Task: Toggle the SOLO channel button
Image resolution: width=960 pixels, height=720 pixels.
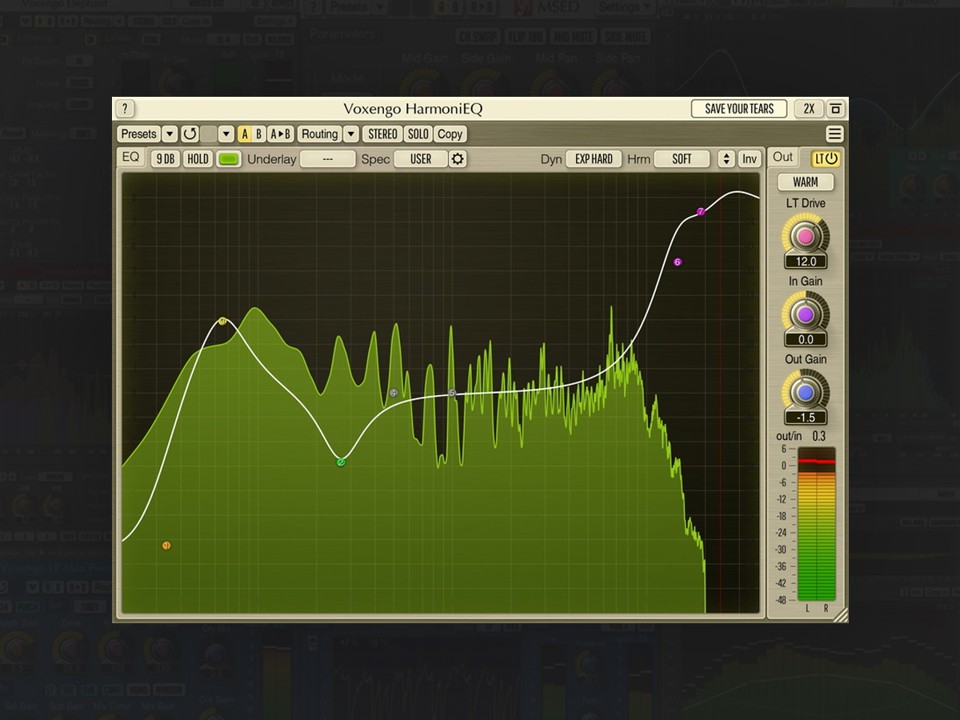Action: [418, 134]
